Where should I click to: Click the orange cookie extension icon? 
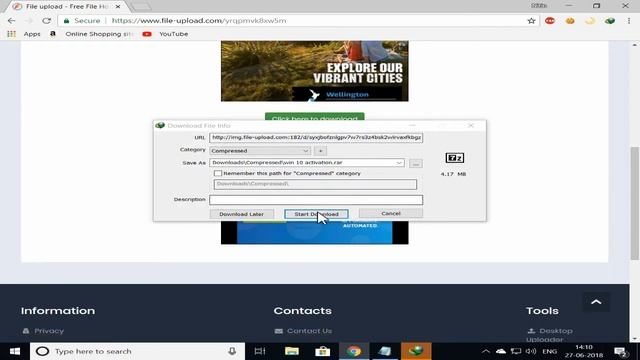570,20
